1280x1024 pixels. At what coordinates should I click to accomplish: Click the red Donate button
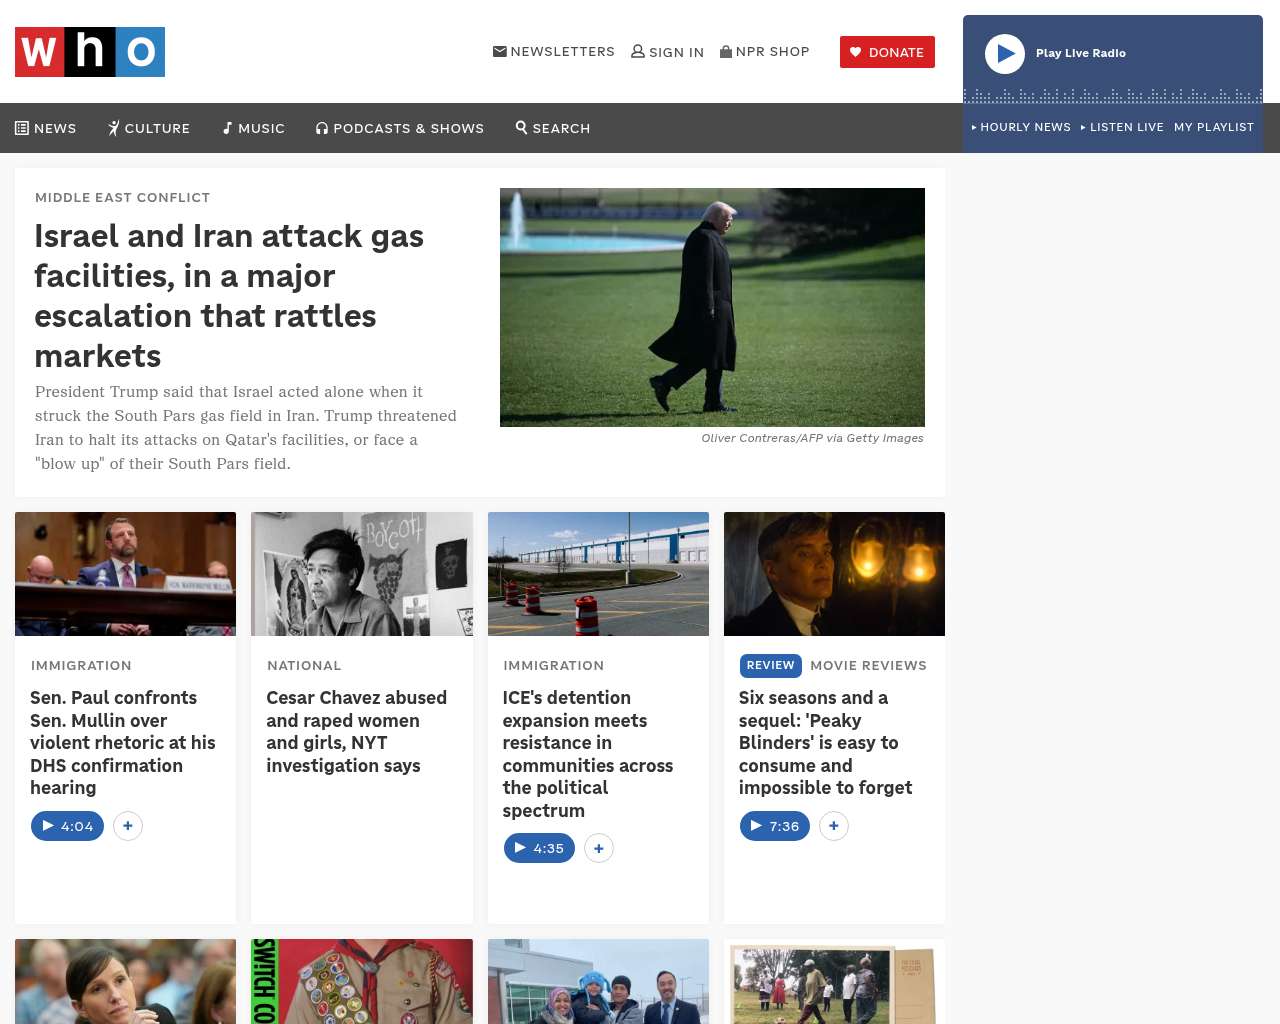pos(887,52)
